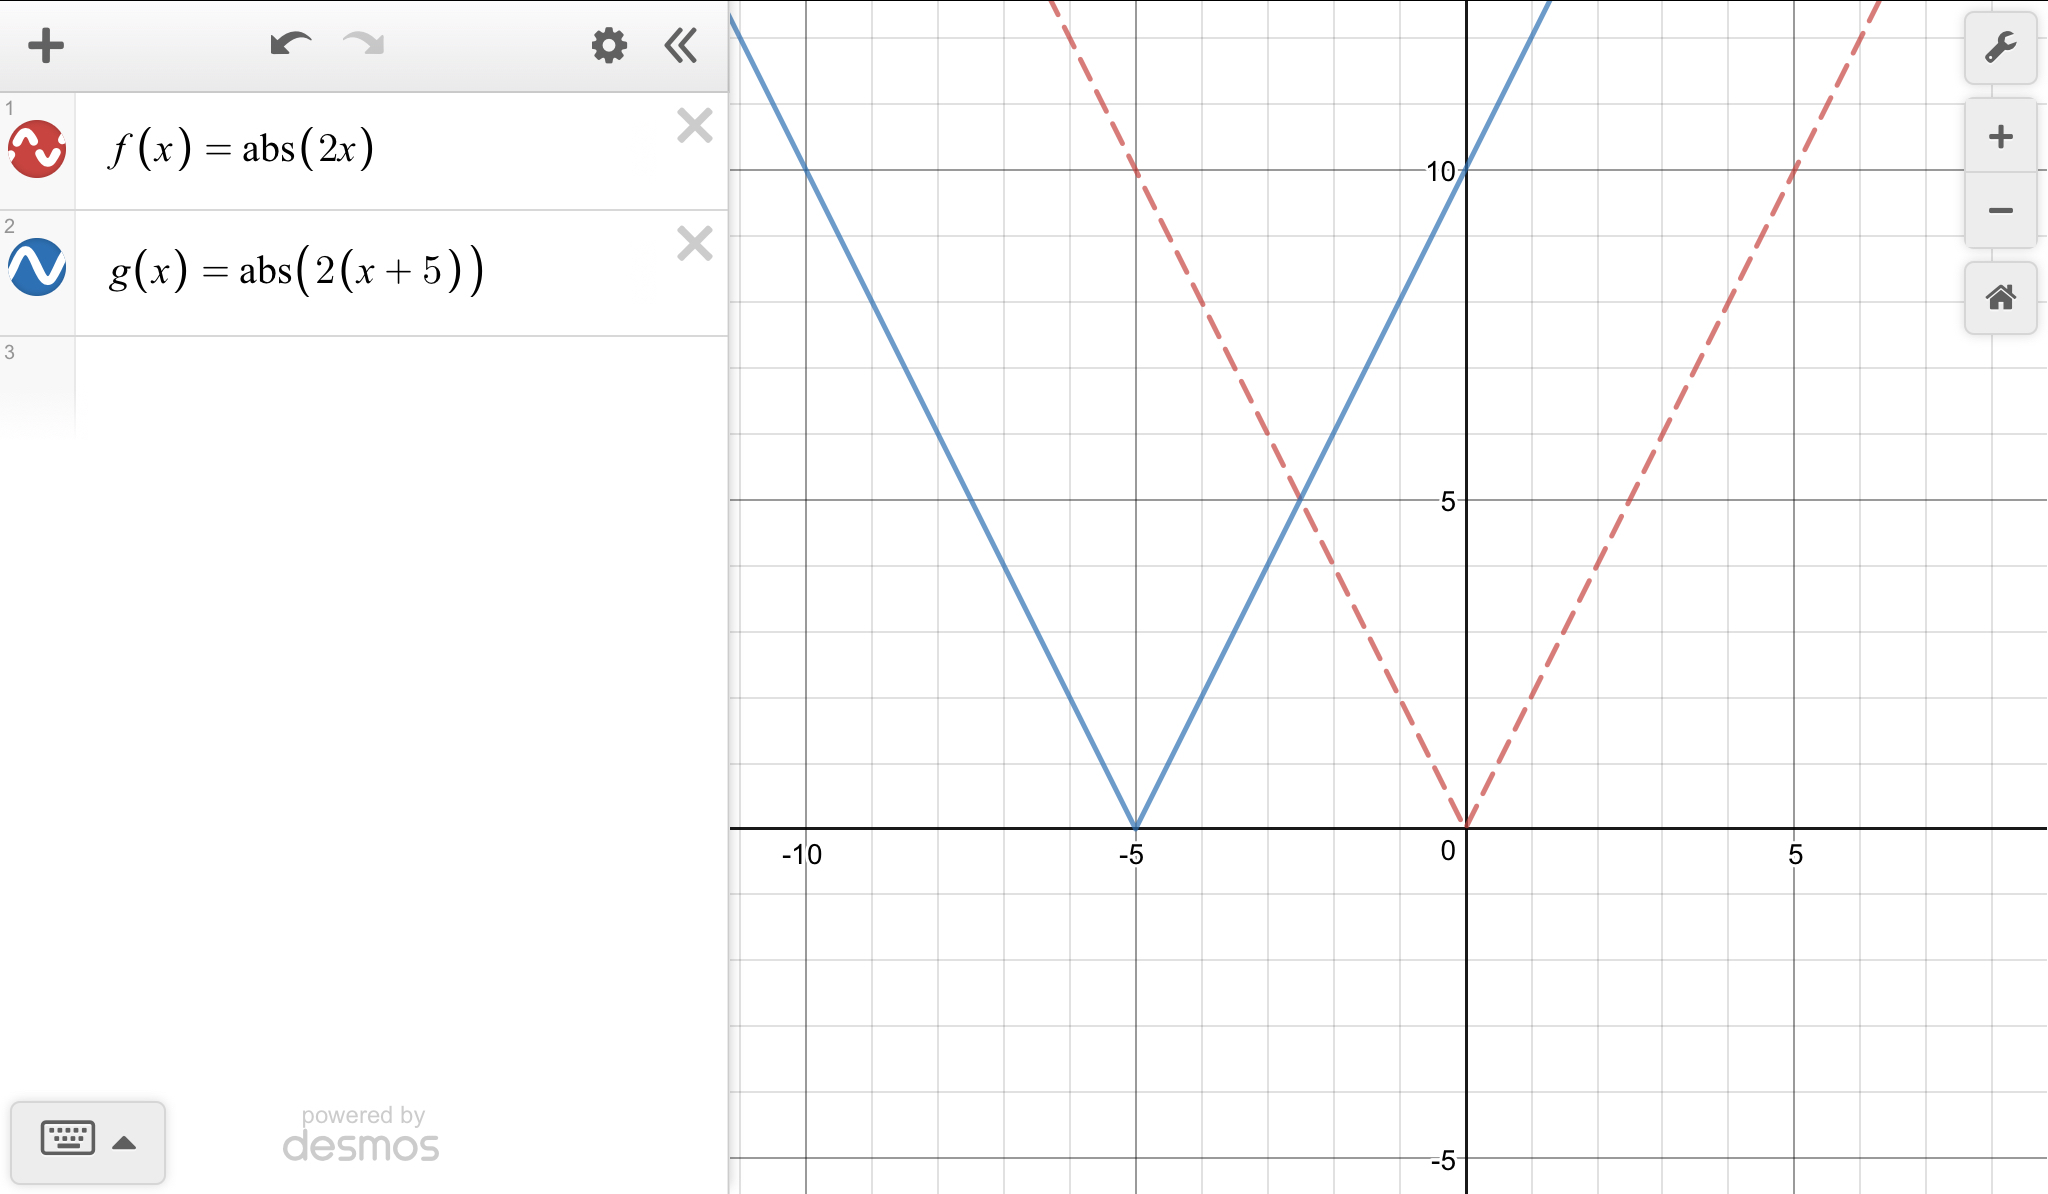Open the powered by desmos link

click(x=361, y=1136)
